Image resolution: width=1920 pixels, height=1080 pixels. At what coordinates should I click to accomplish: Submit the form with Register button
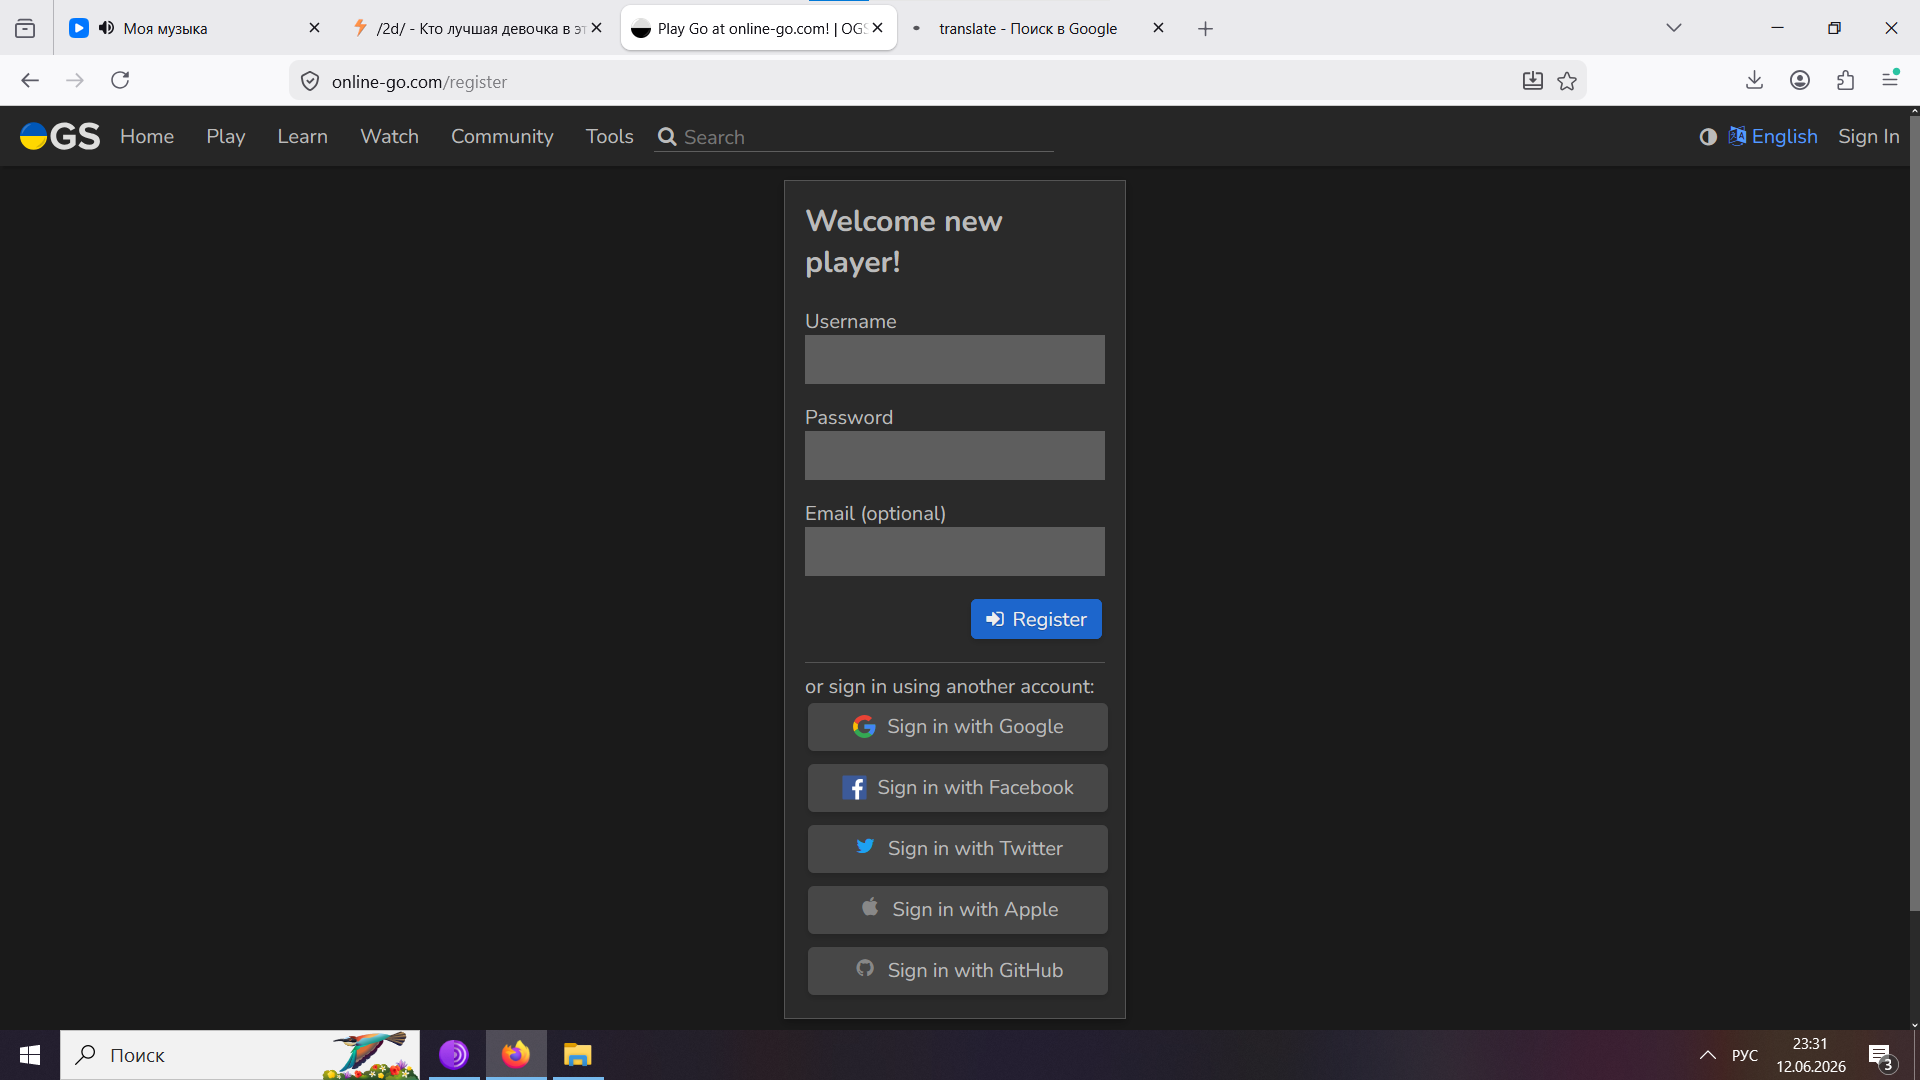(x=1036, y=619)
